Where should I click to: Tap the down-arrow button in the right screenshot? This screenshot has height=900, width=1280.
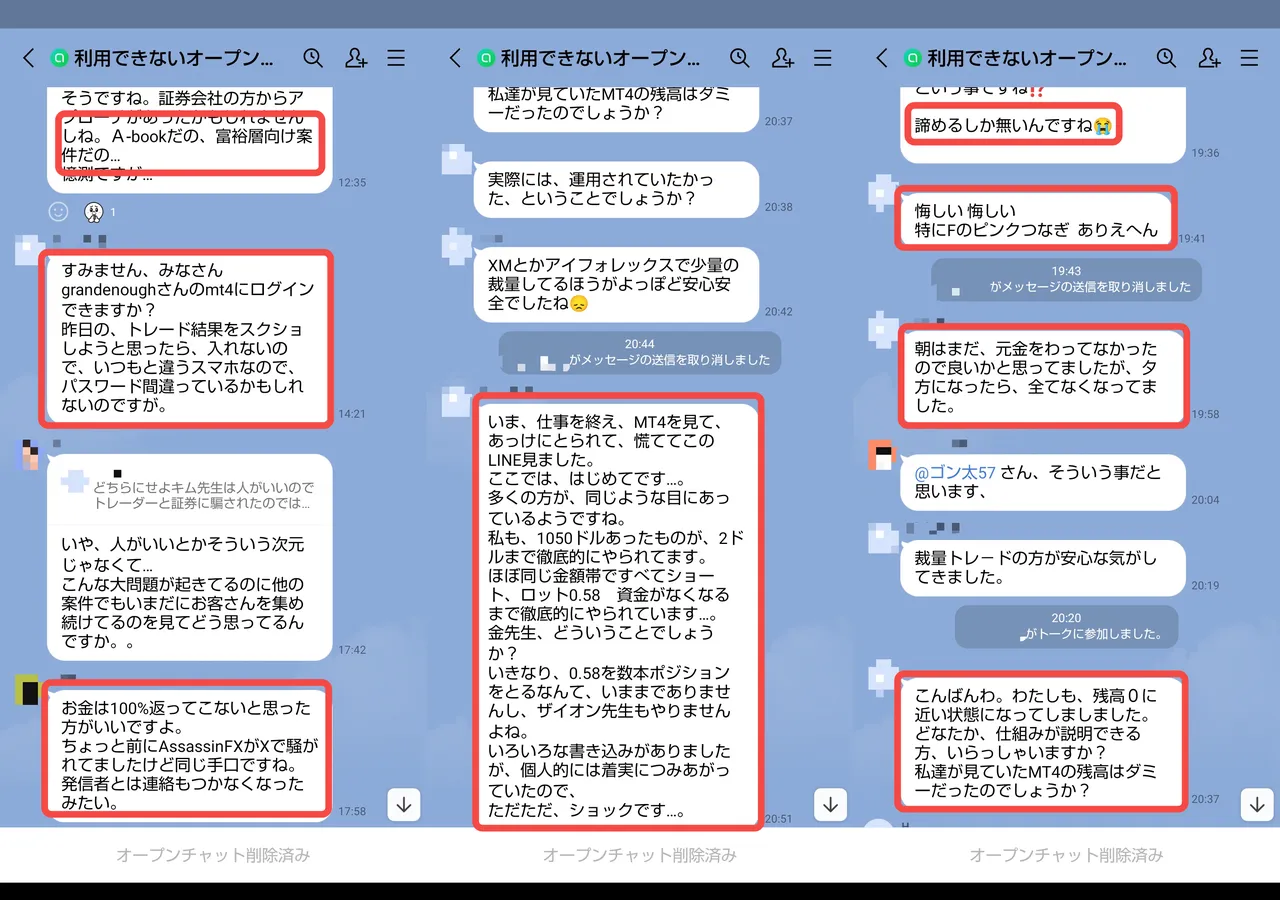pos(1257,804)
